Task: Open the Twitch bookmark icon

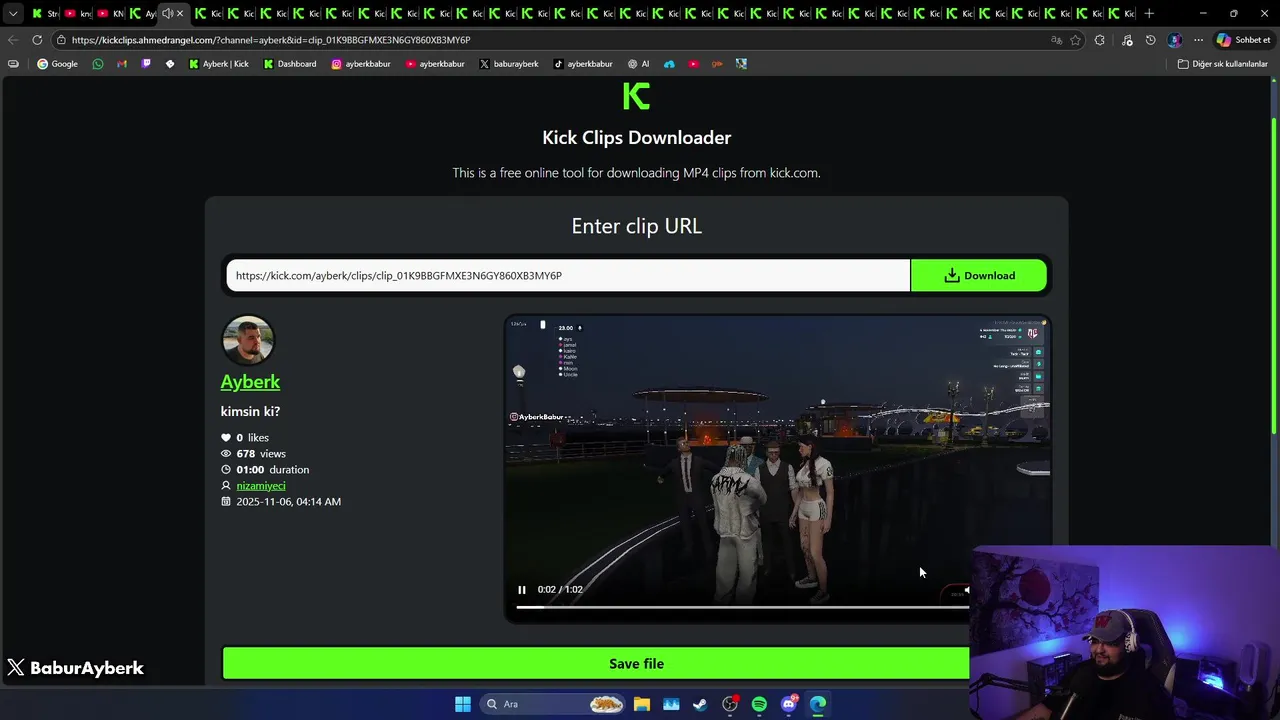Action: (x=146, y=64)
